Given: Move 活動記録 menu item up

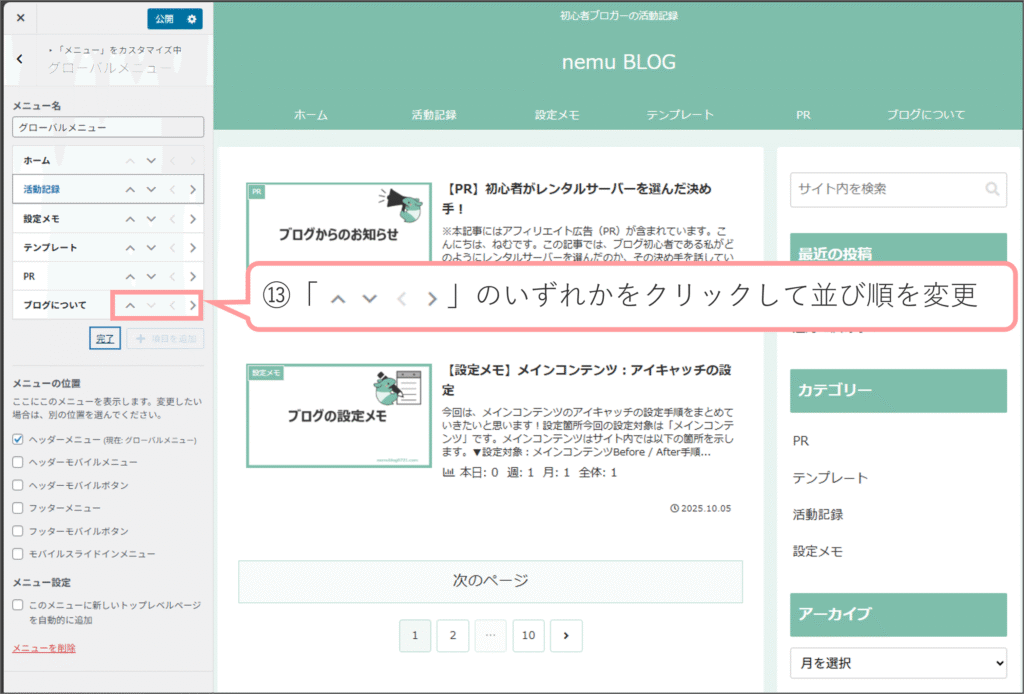Looking at the screenshot, I should (130, 189).
